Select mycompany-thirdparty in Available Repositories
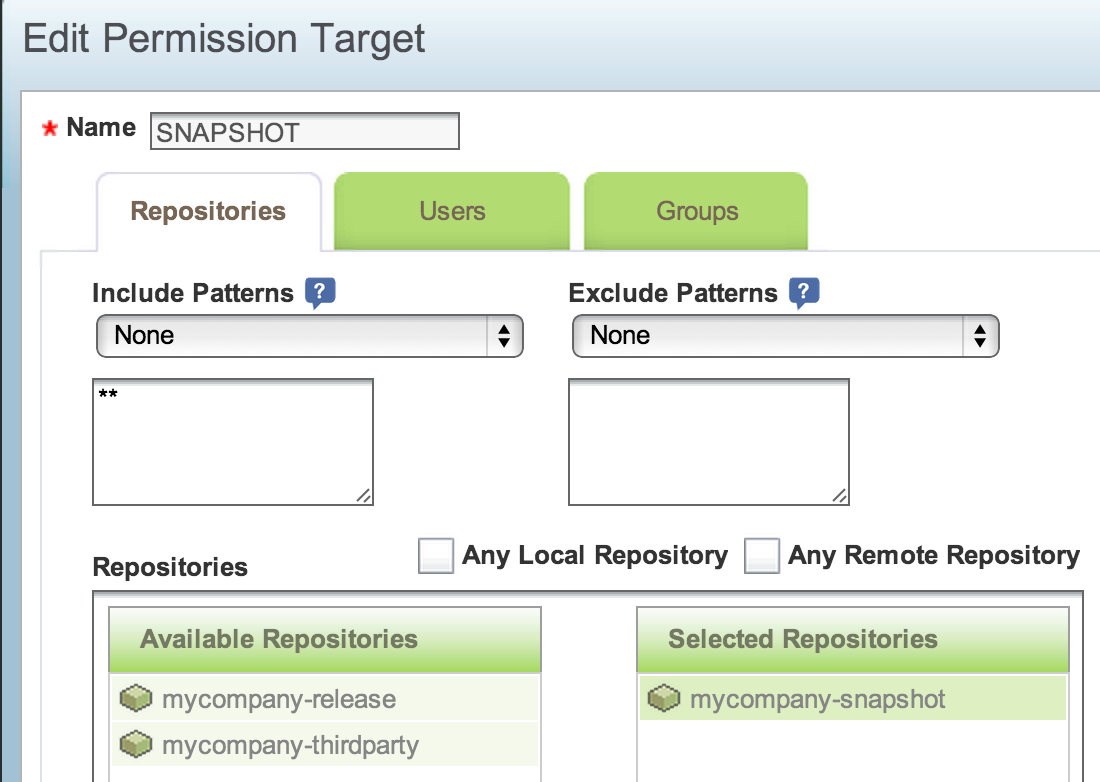1100x782 pixels. tap(290, 745)
